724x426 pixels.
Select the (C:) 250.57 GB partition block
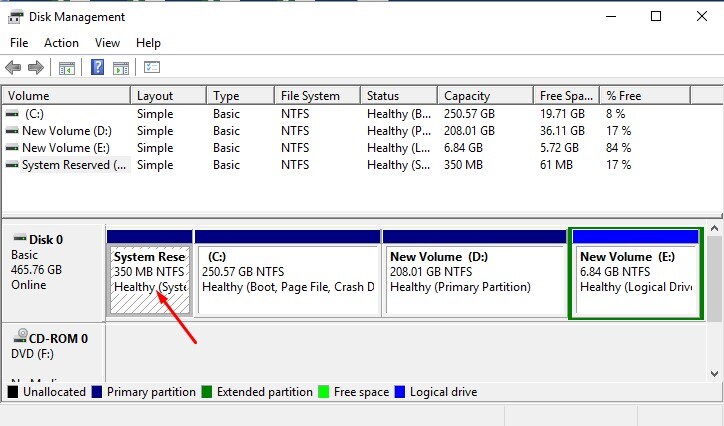pyautogui.click(x=288, y=272)
